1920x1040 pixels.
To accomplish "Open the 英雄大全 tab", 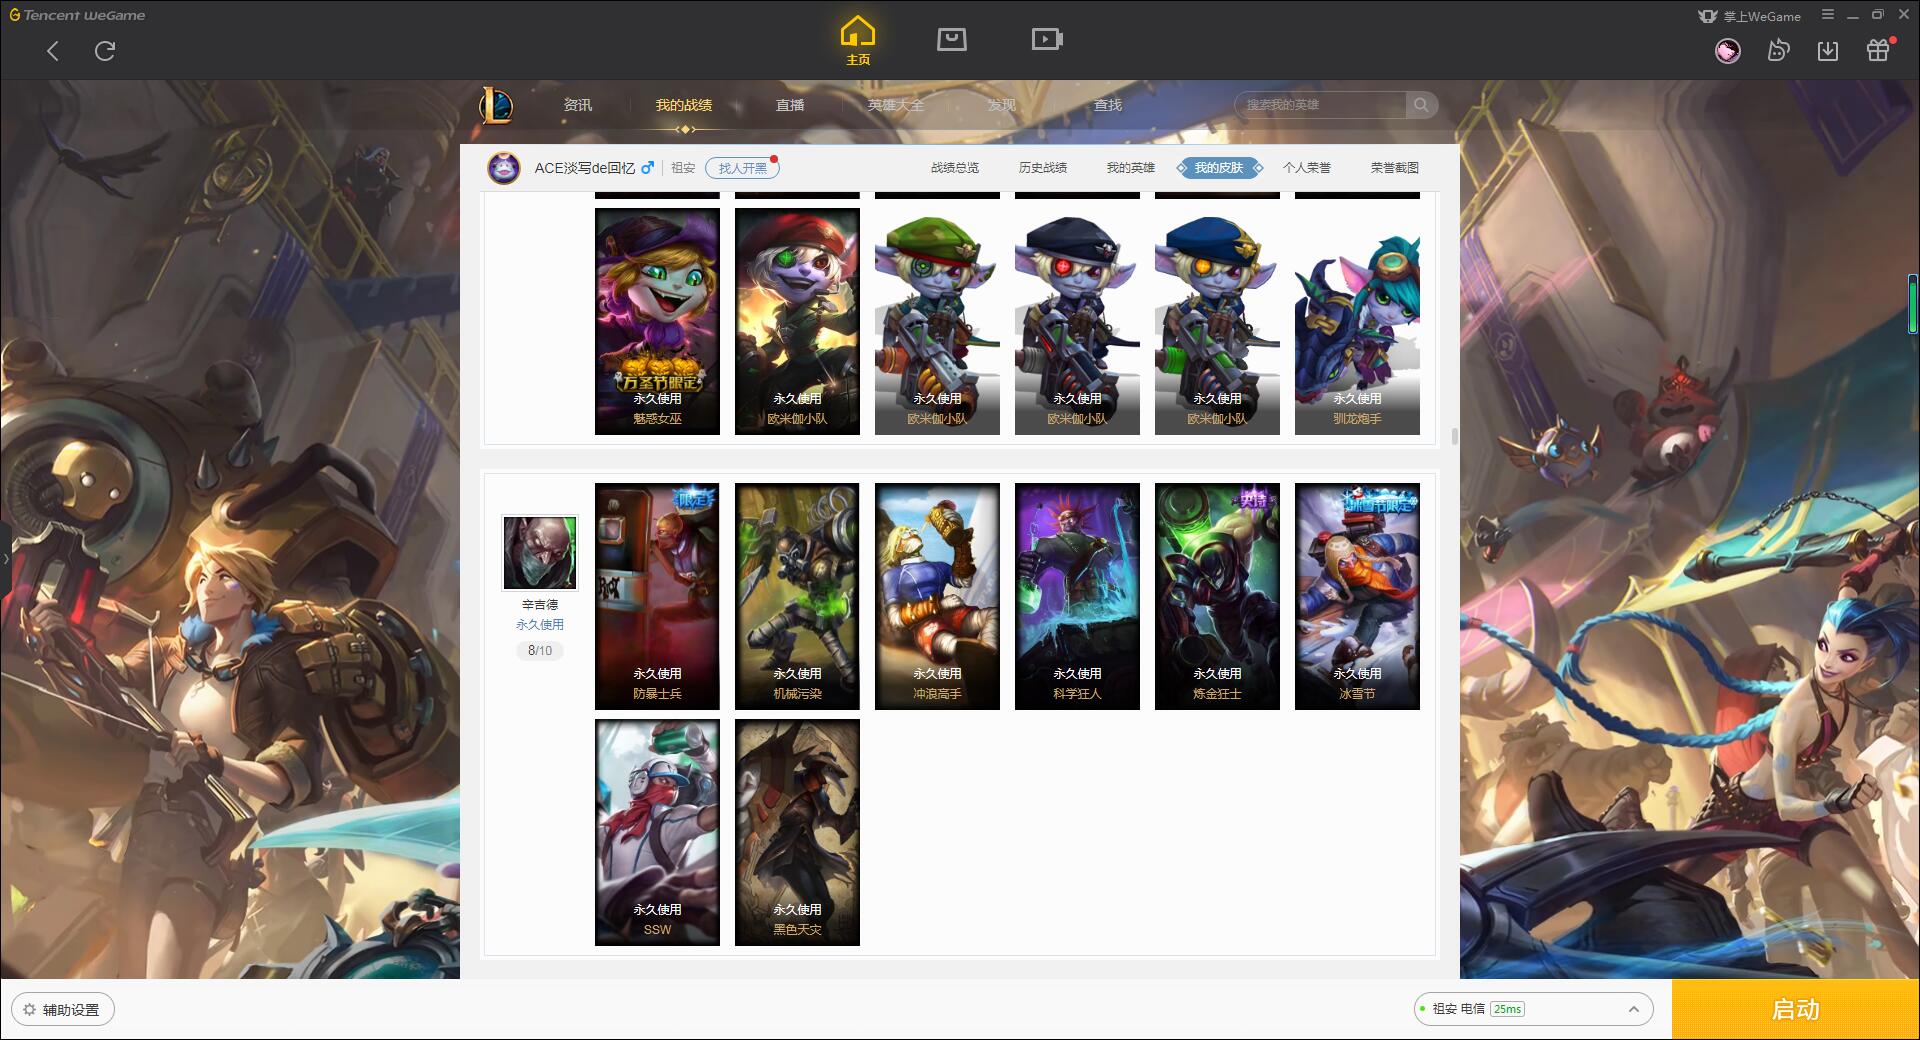I will tap(896, 105).
